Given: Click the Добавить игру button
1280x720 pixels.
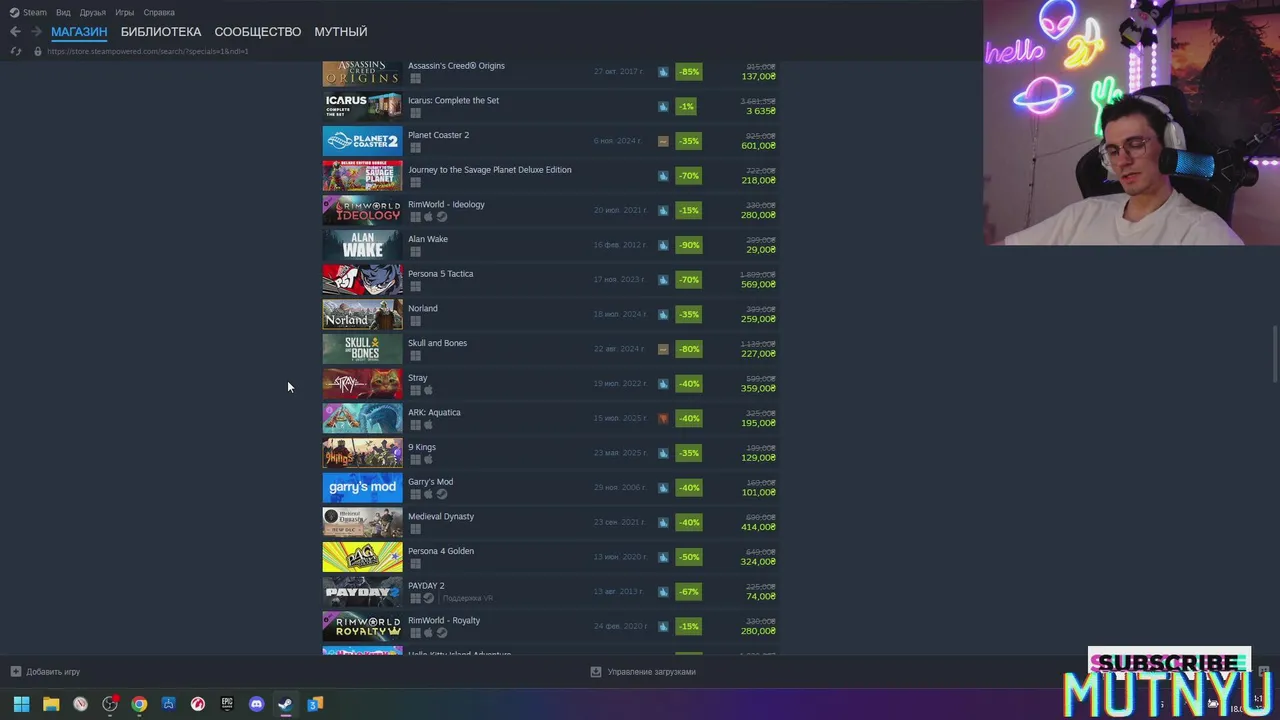Looking at the screenshot, I should 45,672.
